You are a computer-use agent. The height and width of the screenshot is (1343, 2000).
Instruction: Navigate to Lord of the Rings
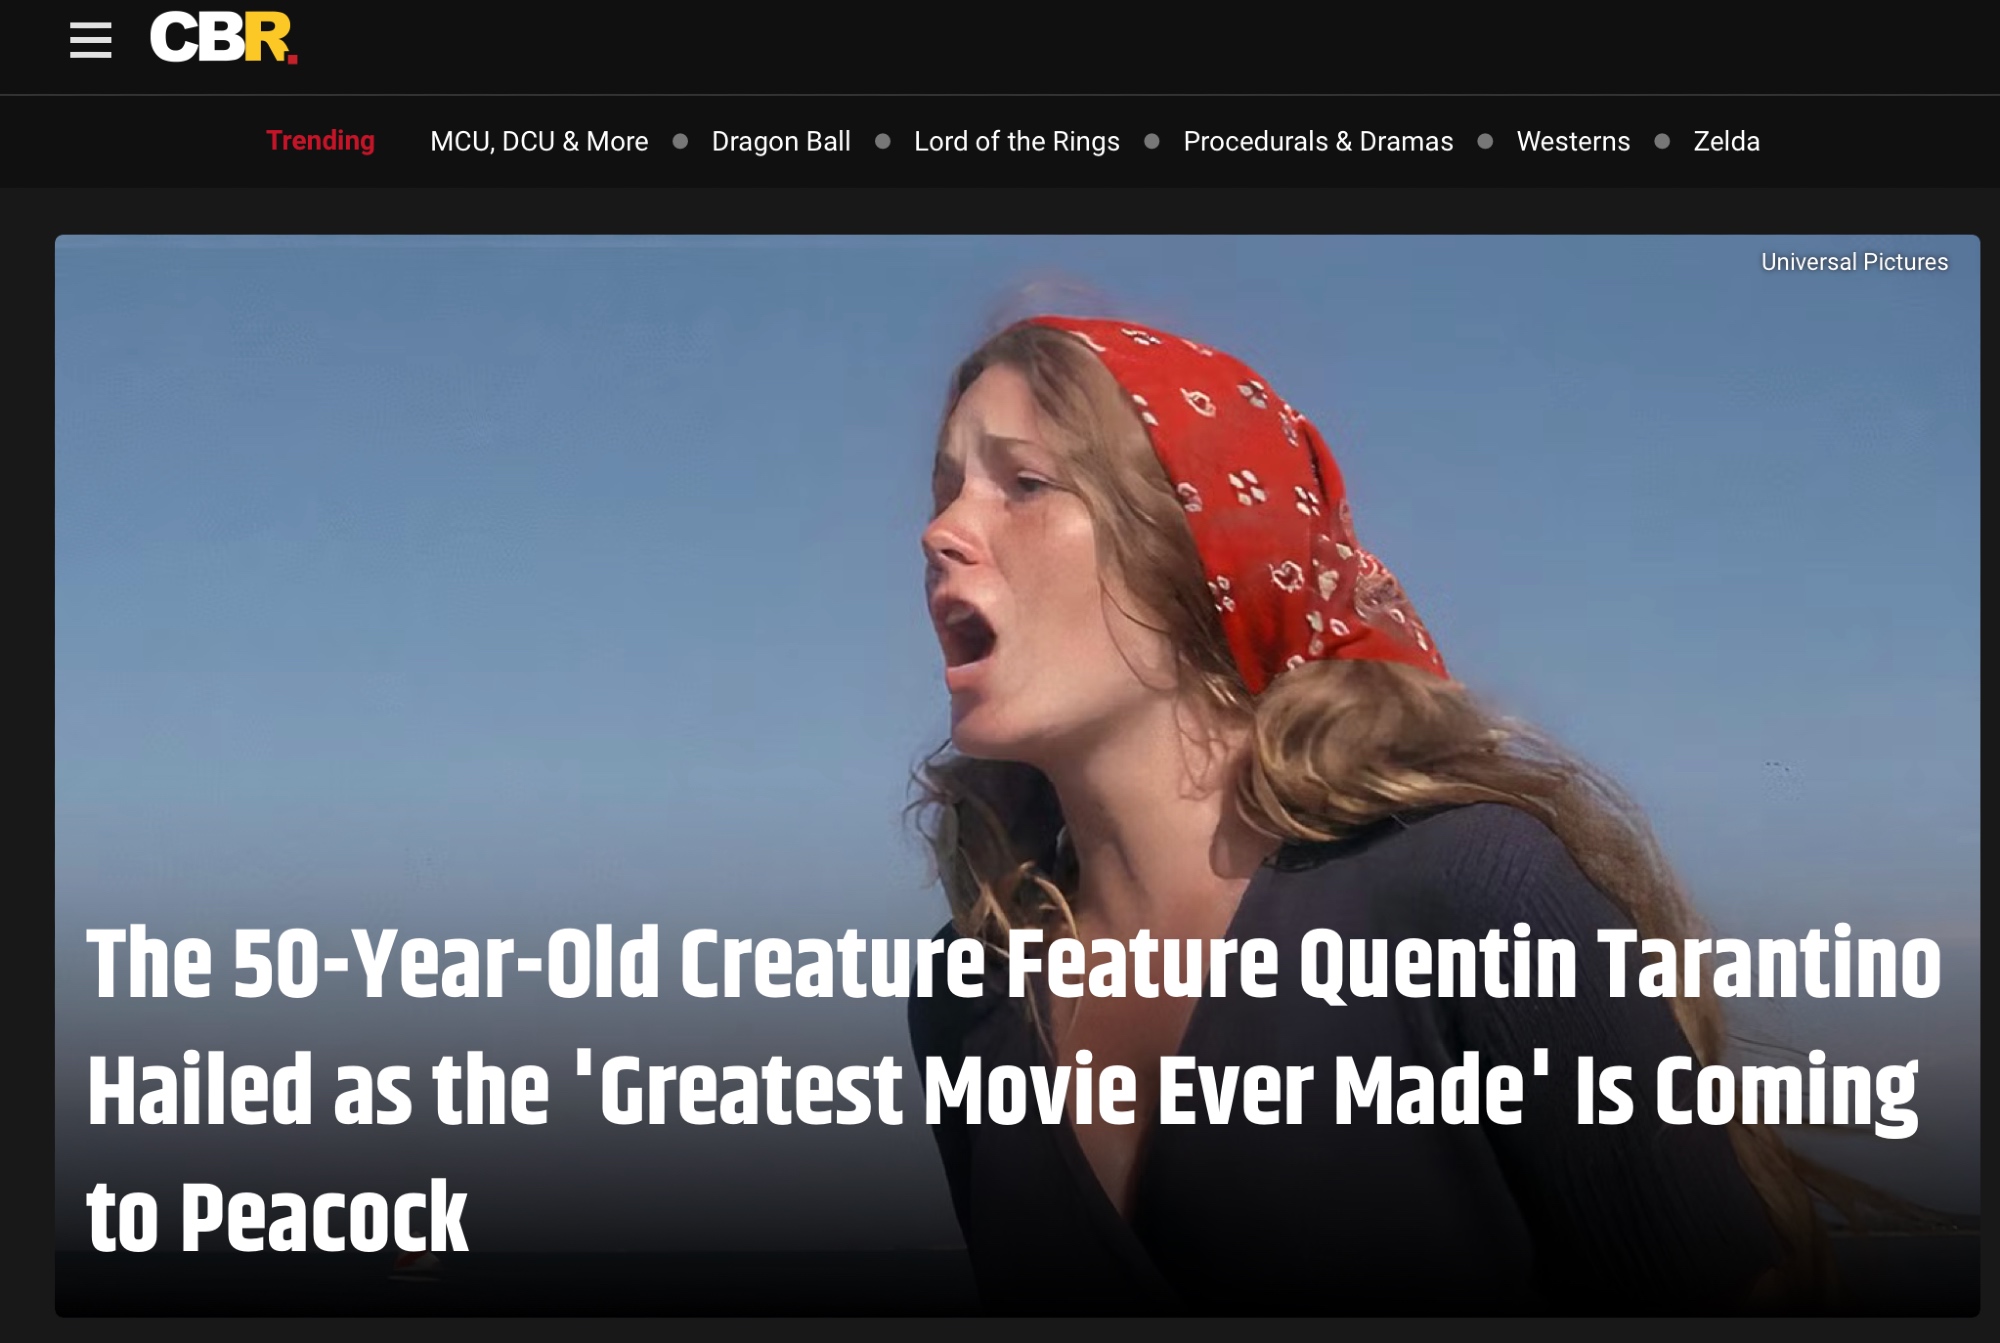(1016, 141)
